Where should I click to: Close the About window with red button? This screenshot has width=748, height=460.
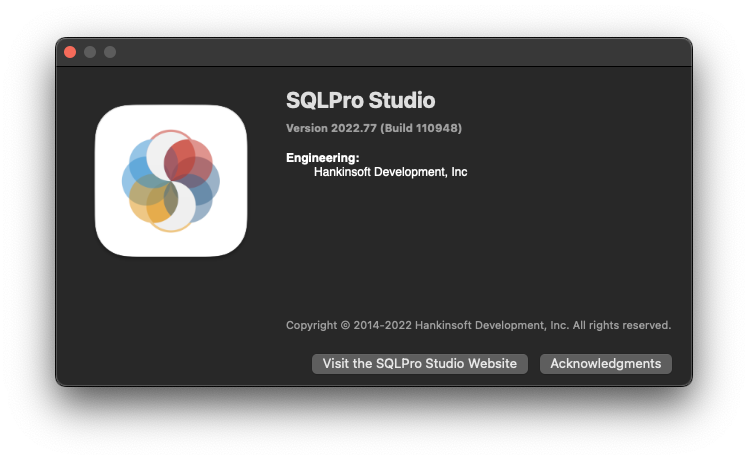tap(70, 52)
